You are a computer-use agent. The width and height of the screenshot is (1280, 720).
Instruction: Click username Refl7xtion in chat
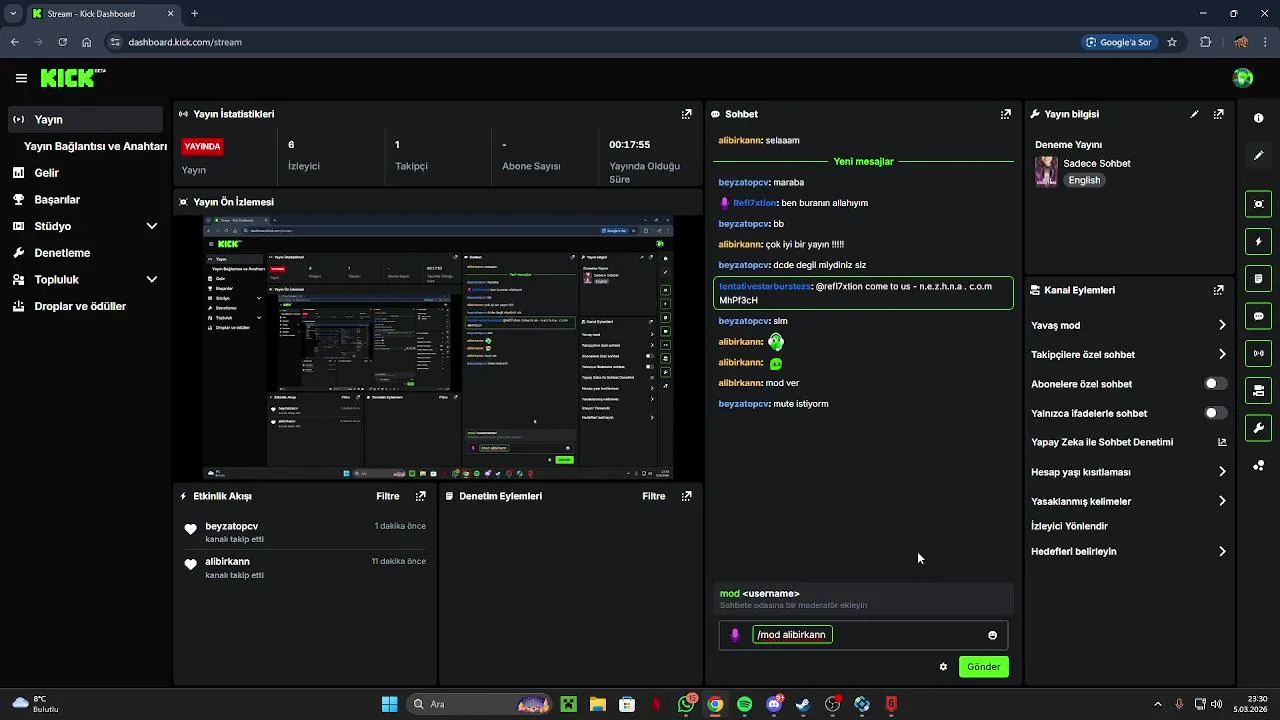coord(756,203)
